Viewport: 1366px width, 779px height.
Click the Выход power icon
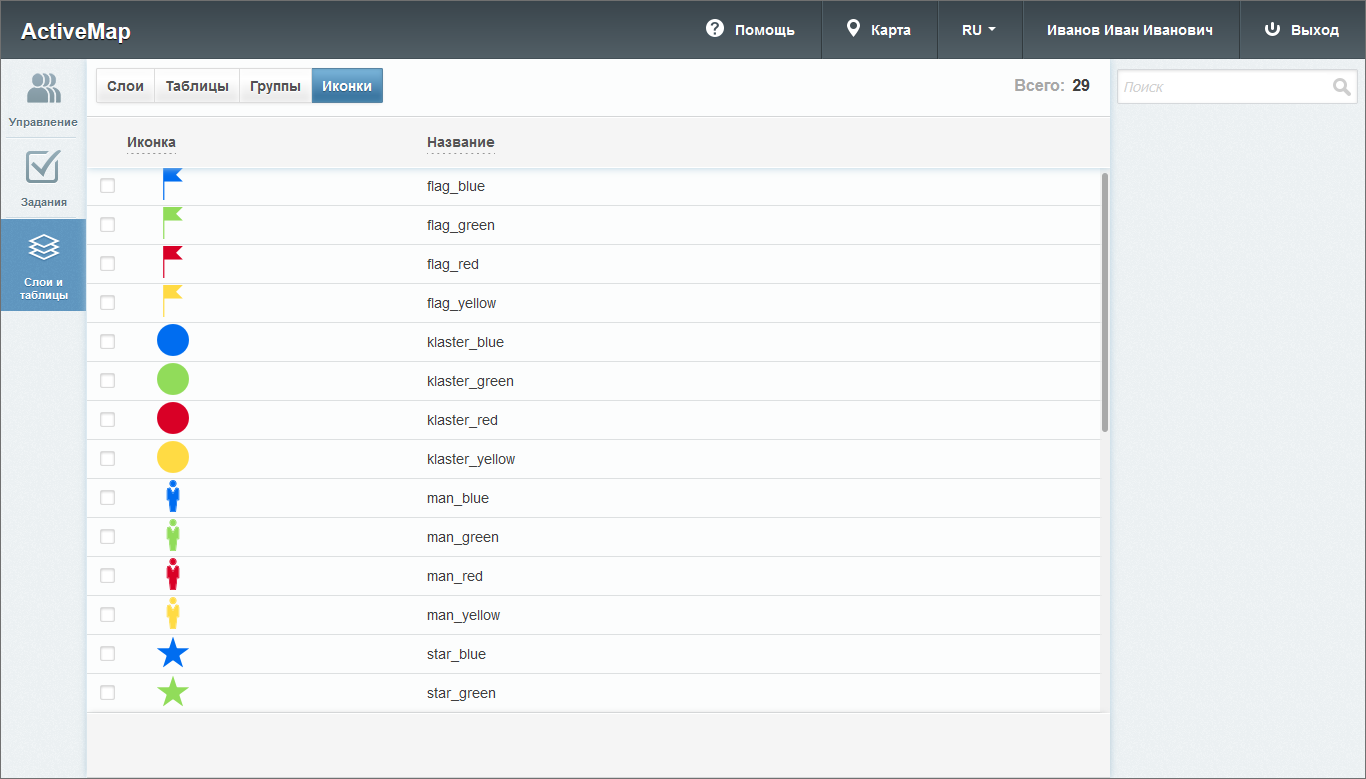coord(1272,29)
